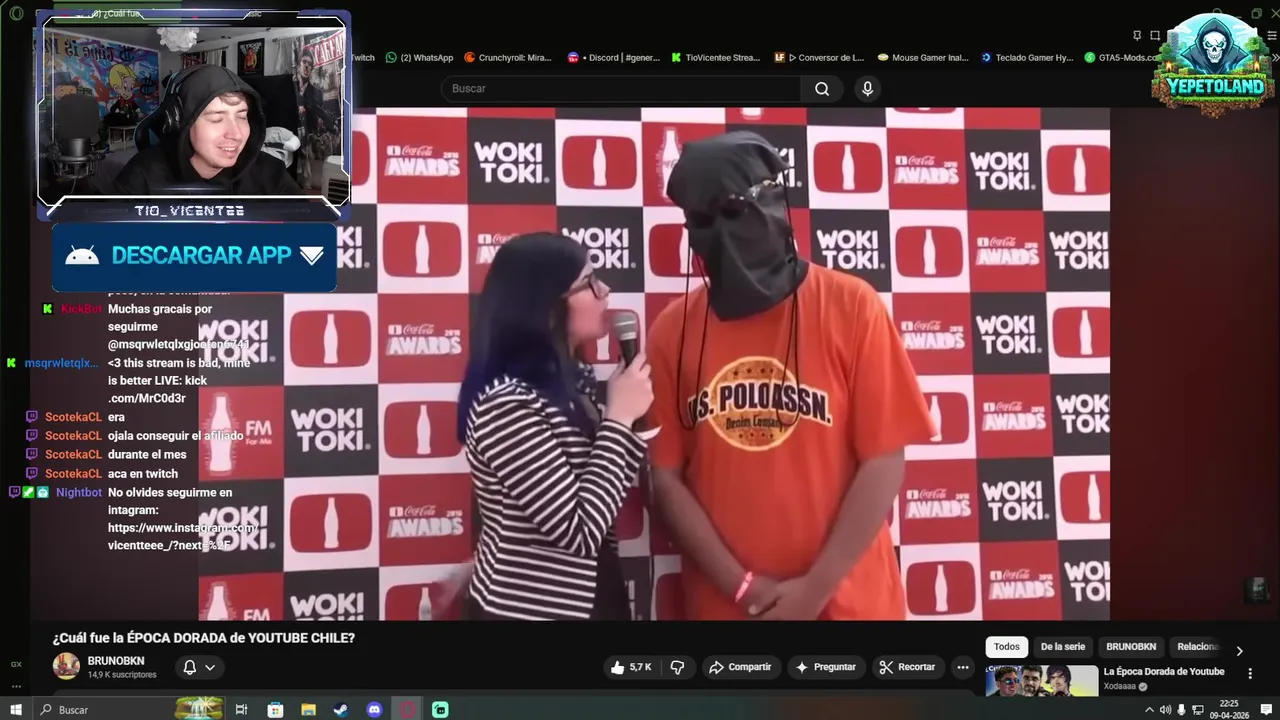This screenshot has height=720, width=1280.
Task: Select the De la serie chip
Action: [1062, 647]
